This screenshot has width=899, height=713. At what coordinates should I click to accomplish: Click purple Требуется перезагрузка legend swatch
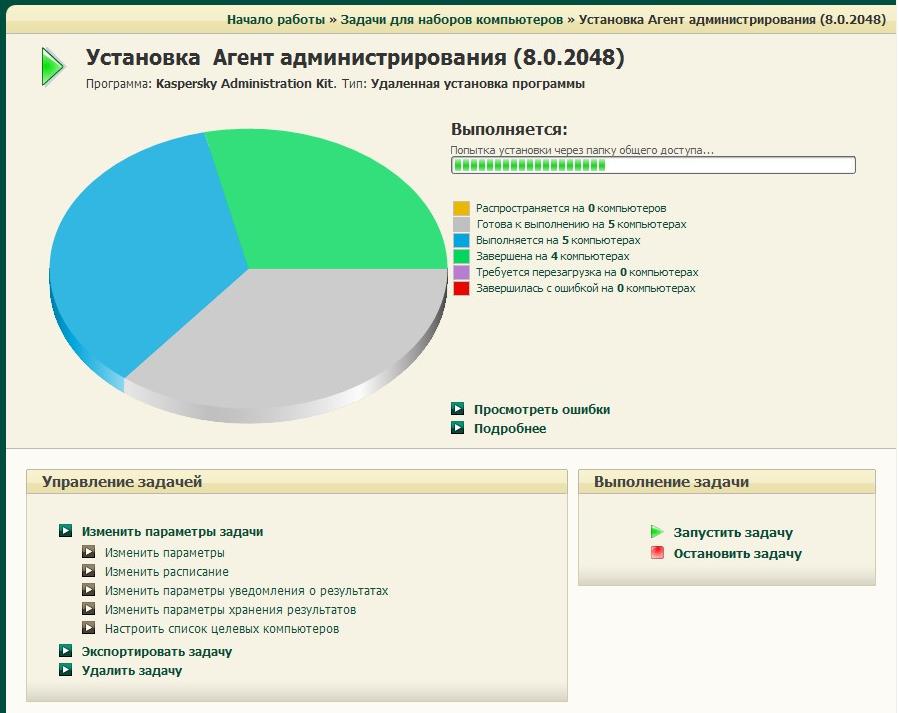[461, 272]
